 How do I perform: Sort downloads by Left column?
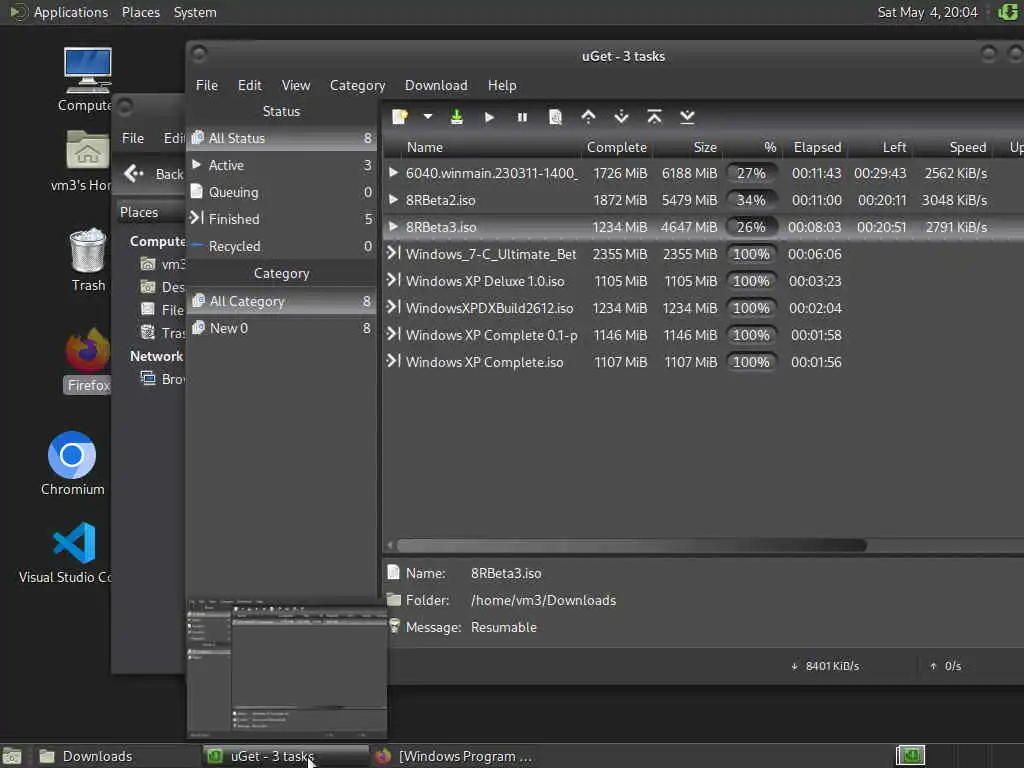(x=880, y=148)
